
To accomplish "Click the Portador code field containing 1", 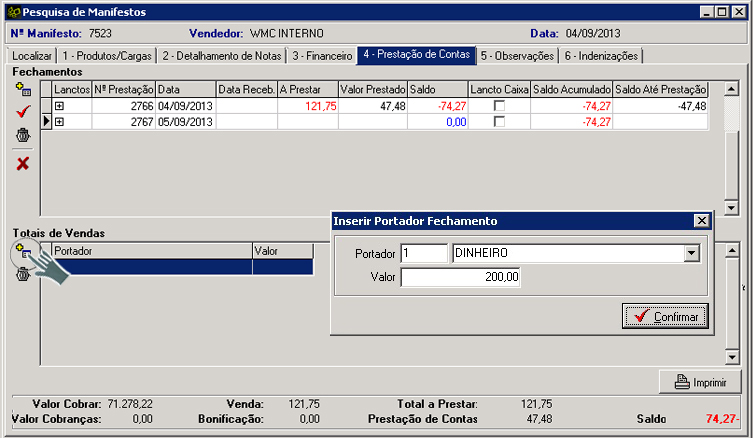I will 423,254.
